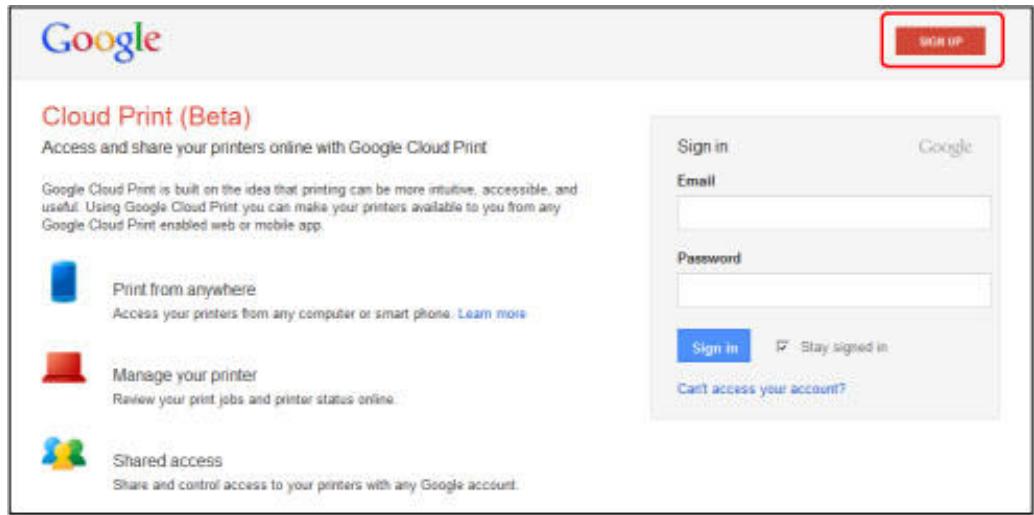Click the grey Google logo in sign-in box
The width and height of the screenshot is (1034, 515).
[x=945, y=147]
